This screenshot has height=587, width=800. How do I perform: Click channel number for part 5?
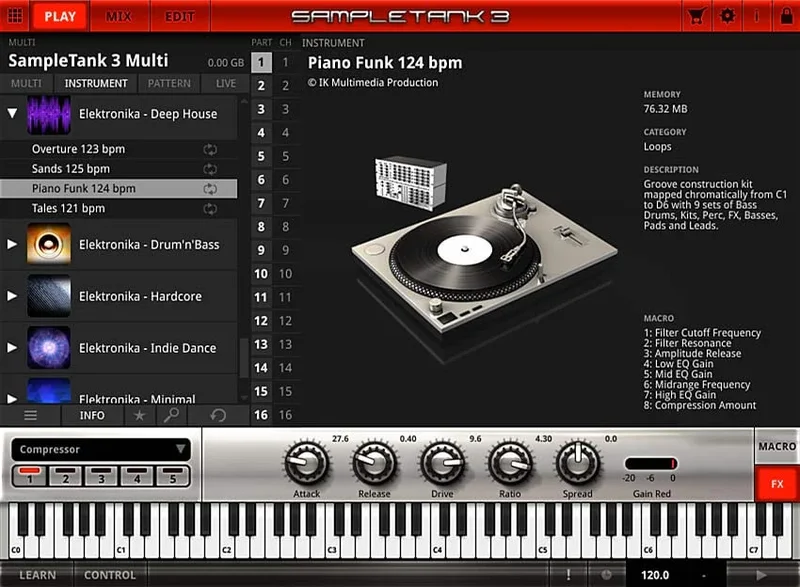coord(286,156)
